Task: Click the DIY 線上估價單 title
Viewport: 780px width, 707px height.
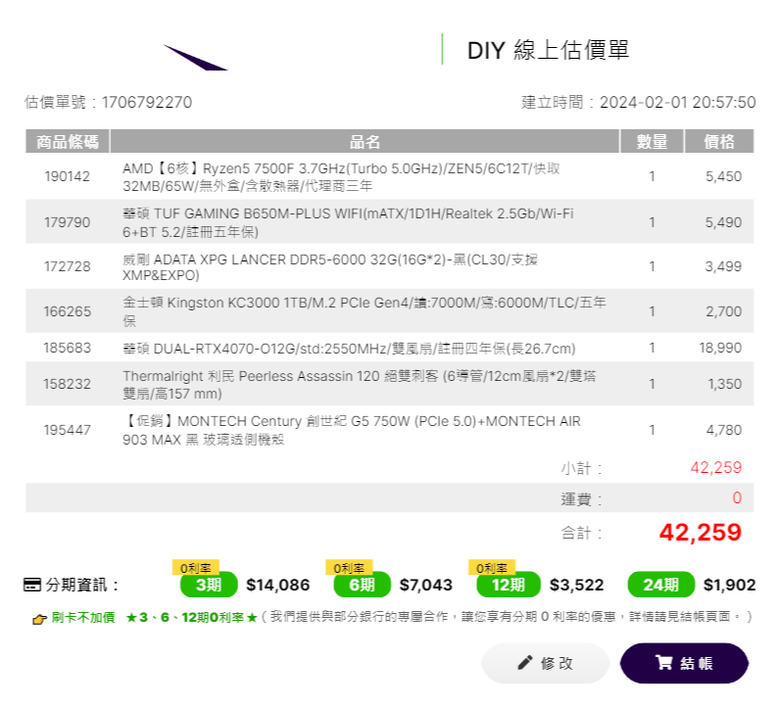Action: (548, 50)
